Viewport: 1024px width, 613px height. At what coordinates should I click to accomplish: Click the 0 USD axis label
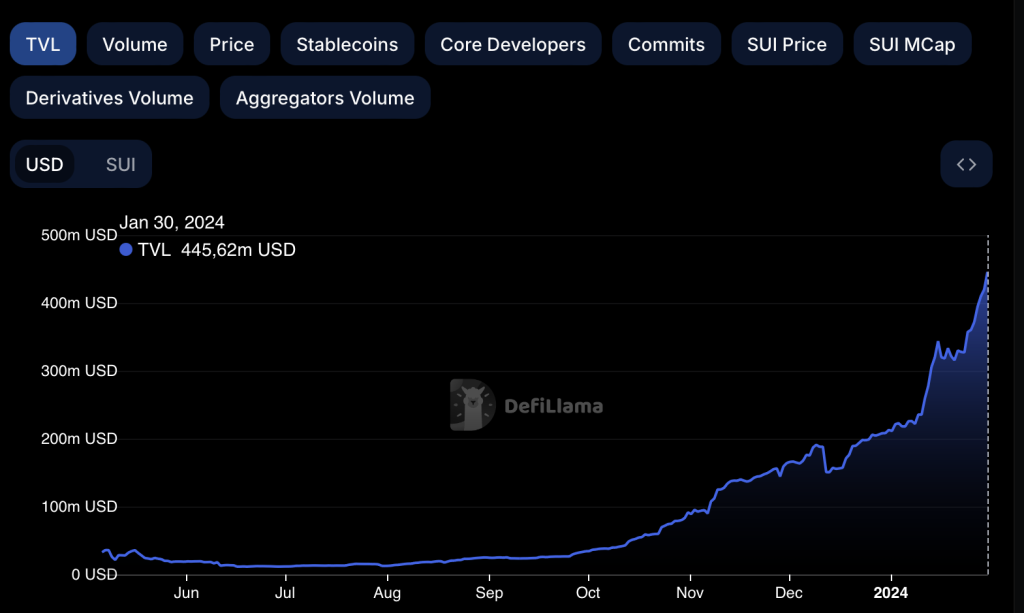[94, 574]
